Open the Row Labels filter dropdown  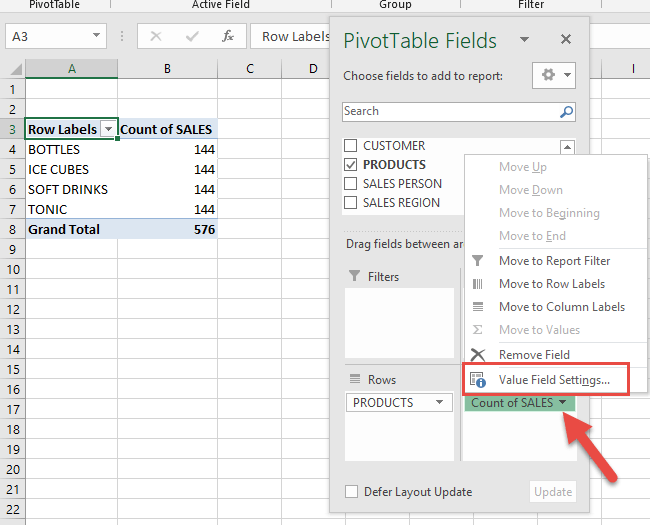108,129
